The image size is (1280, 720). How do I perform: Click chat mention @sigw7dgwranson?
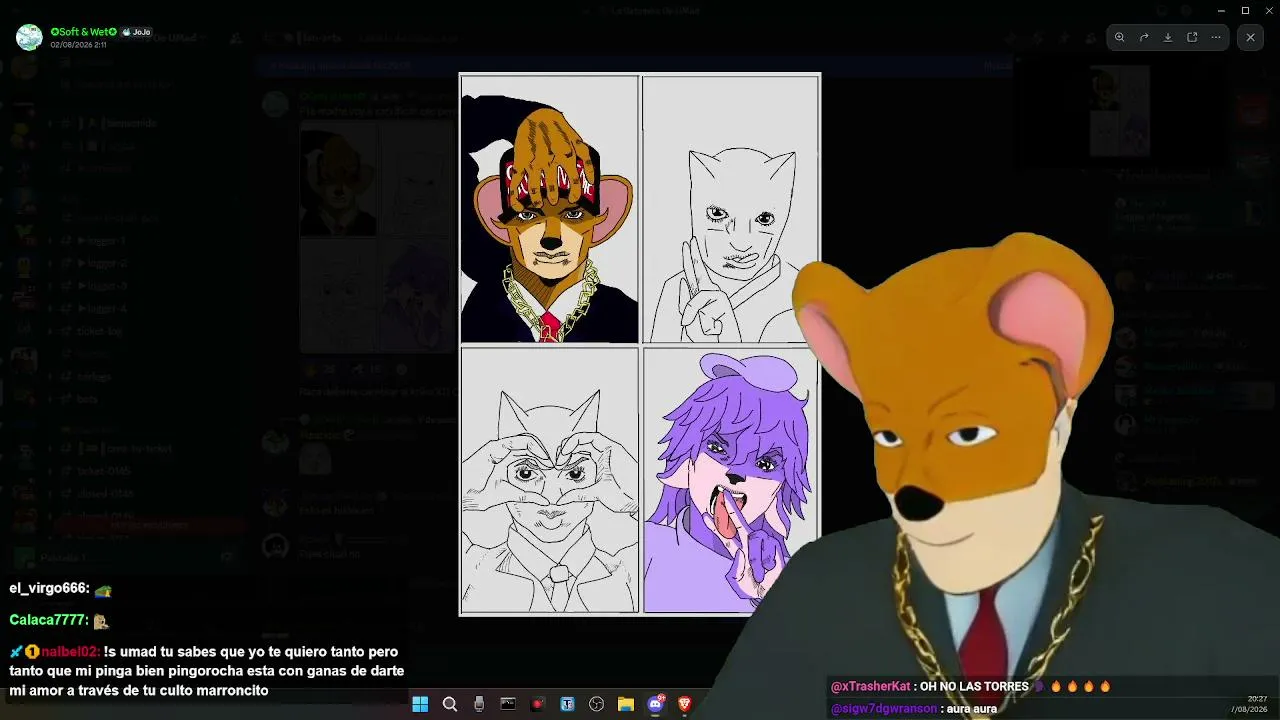884,708
